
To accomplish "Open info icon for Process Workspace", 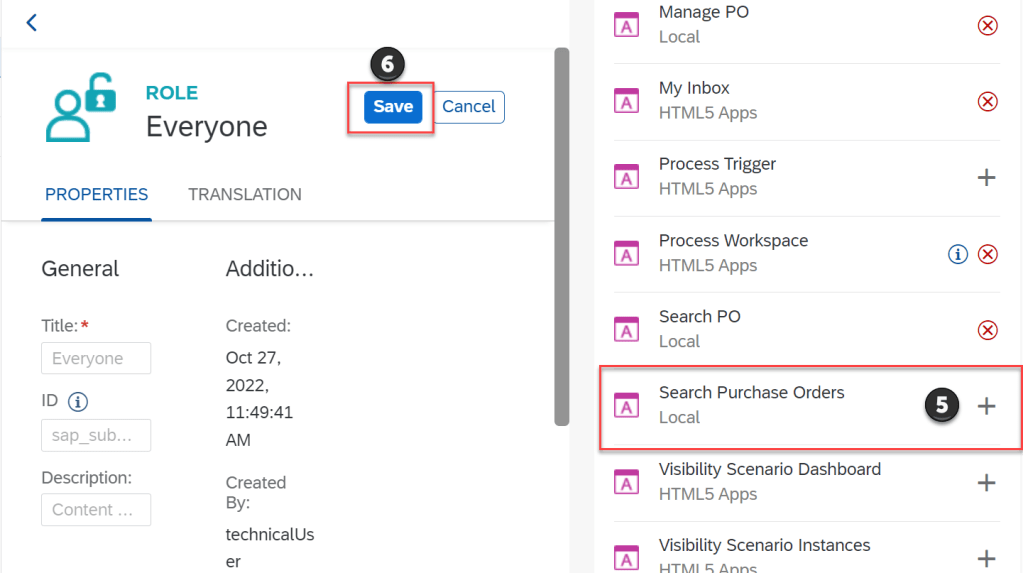I will pyautogui.click(x=957, y=254).
